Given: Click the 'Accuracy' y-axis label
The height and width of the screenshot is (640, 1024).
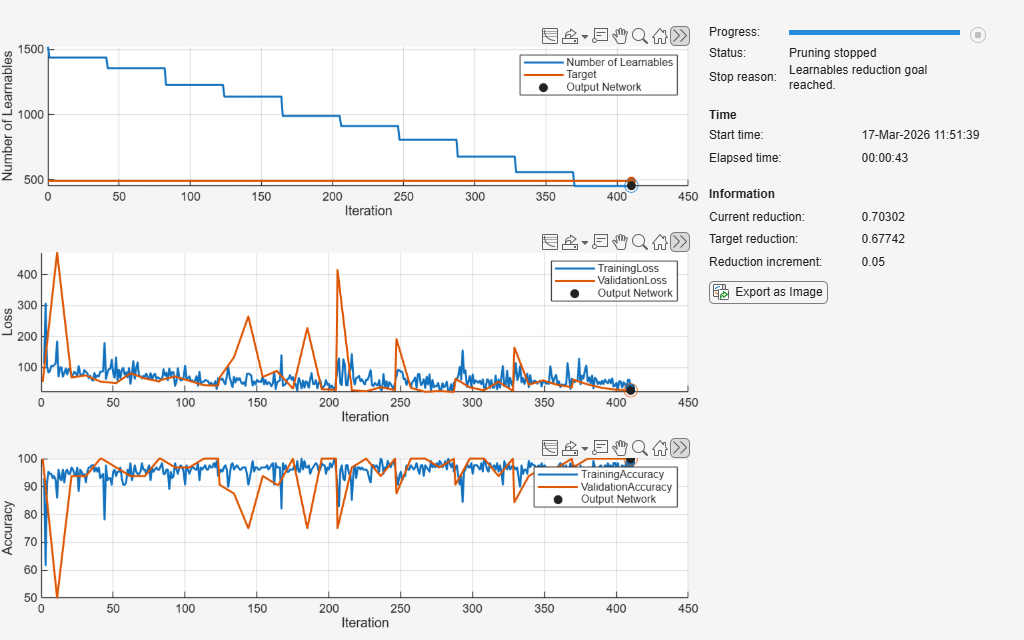Looking at the screenshot, I should [x=8, y=528].
